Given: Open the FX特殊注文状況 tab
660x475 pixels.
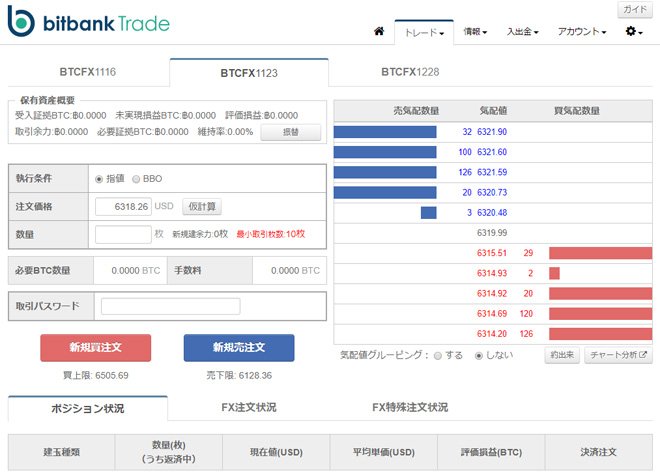Looking at the screenshot, I should 410,408.
